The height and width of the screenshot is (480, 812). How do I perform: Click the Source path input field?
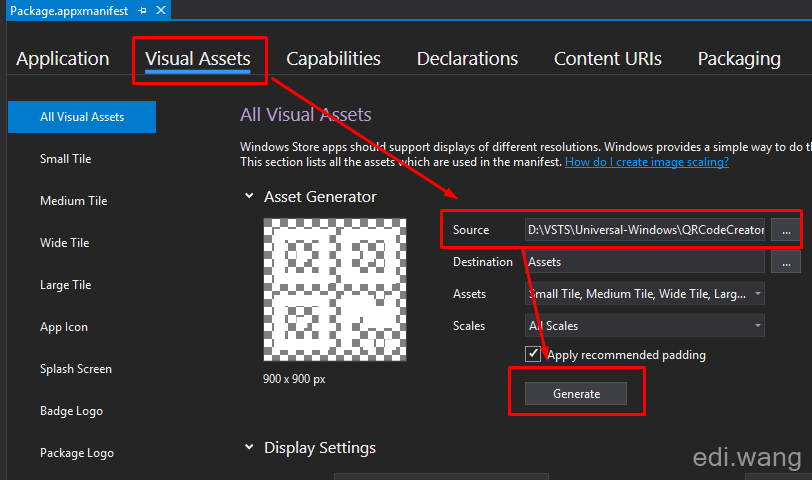(x=645, y=230)
